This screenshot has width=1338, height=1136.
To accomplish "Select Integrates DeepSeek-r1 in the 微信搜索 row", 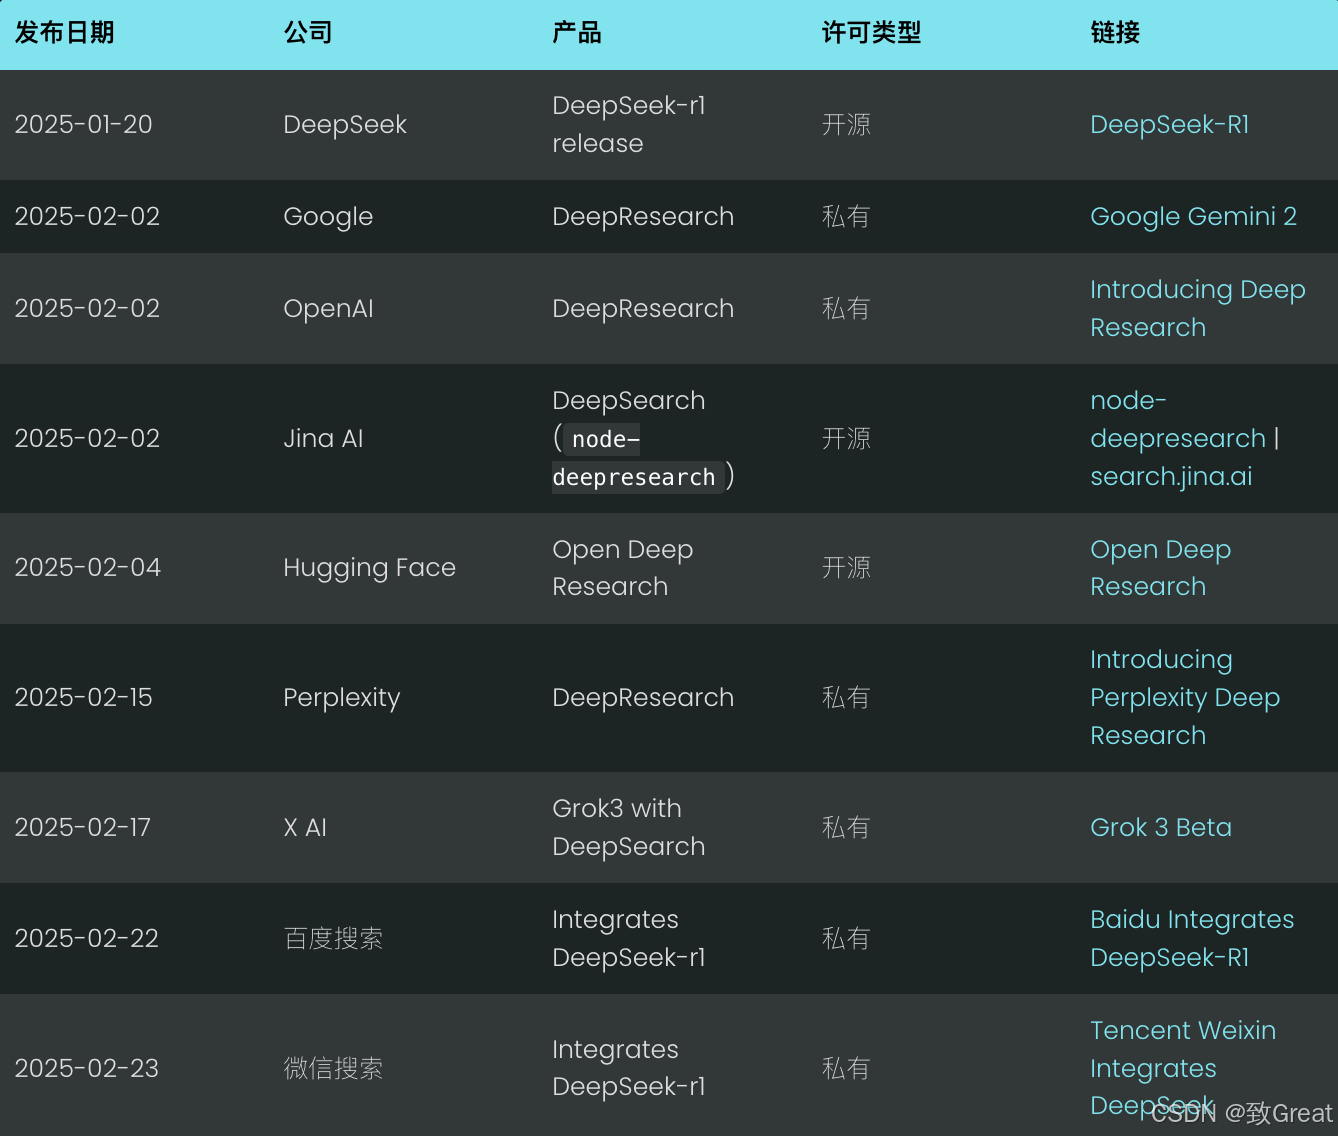I will coord(628,1068).
